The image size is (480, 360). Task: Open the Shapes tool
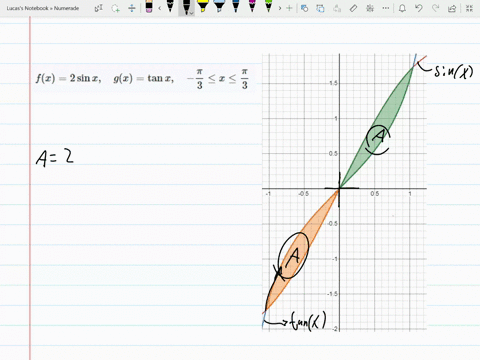point(304,8)
